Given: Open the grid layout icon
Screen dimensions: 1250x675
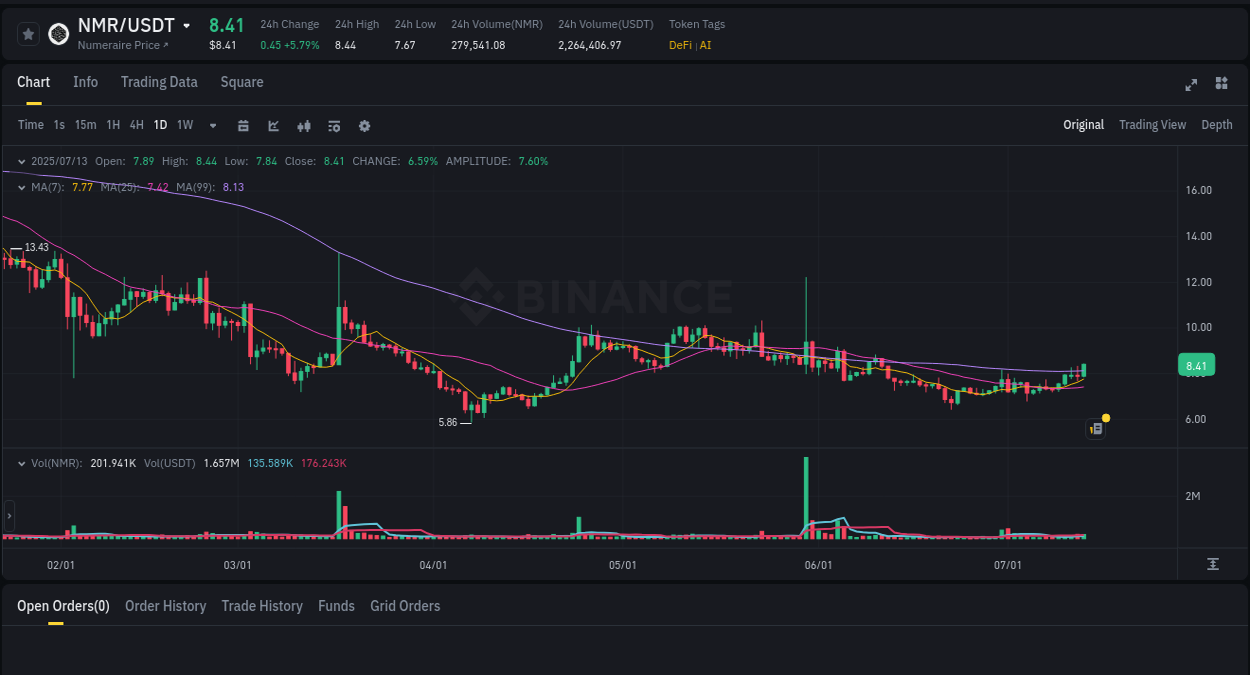Looking at the screenshot, I should tap(1221, 84).
